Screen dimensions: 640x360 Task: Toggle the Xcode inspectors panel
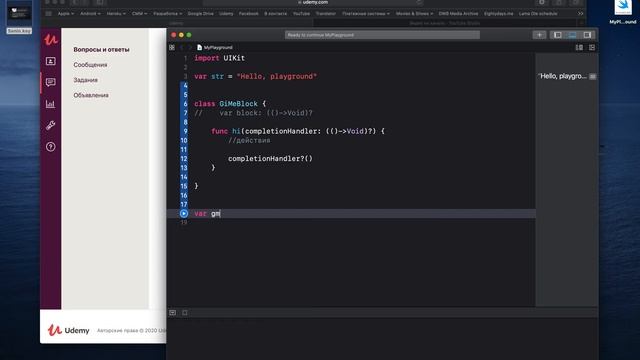coord(587,35)
